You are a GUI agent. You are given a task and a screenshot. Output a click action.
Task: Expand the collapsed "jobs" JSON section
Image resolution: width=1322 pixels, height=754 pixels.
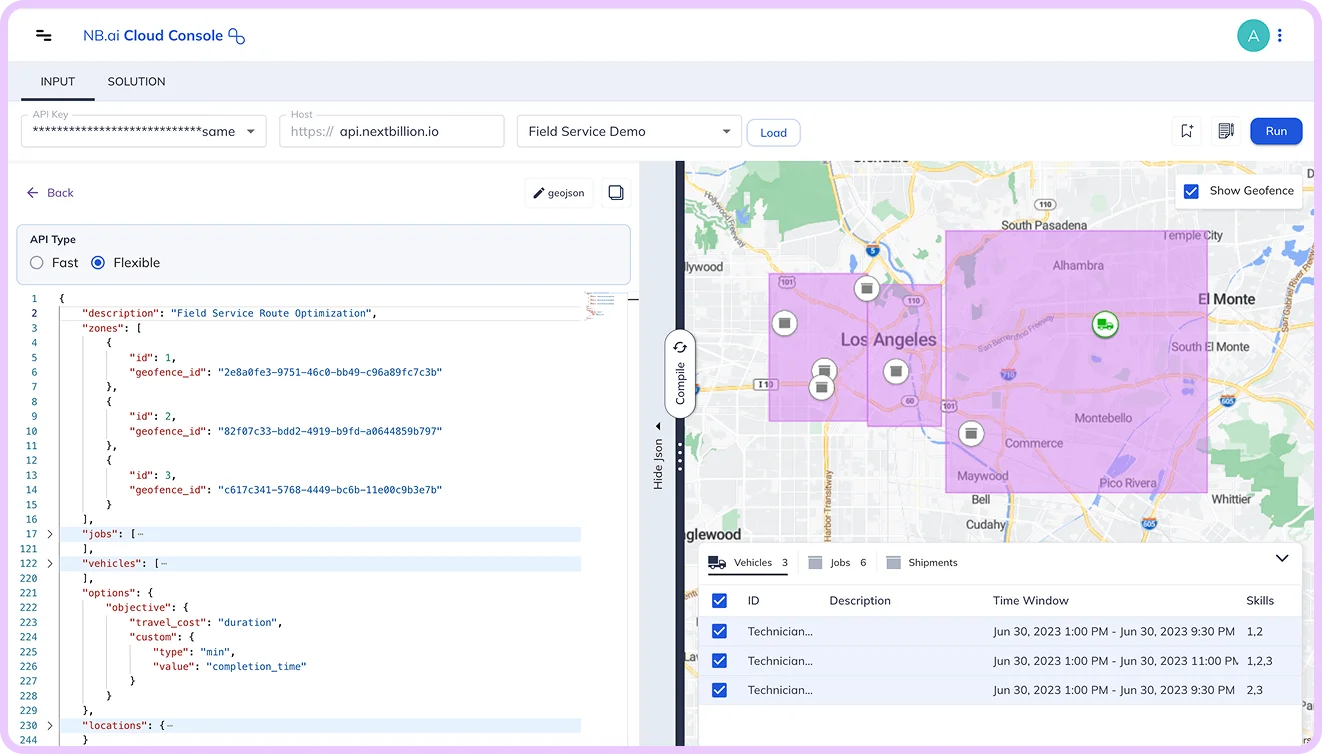50,534
